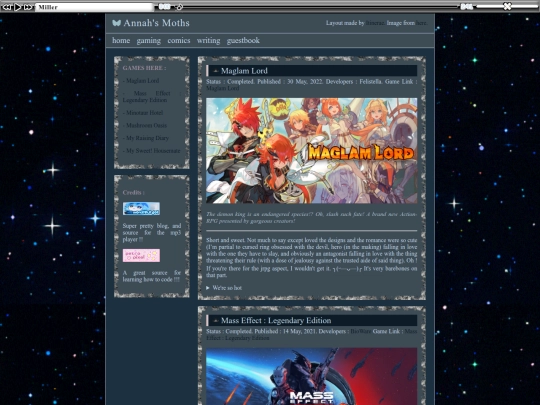This screenshot has height=405, width=540.
Task: Adjust the volume slider handle
Action: 507,6
